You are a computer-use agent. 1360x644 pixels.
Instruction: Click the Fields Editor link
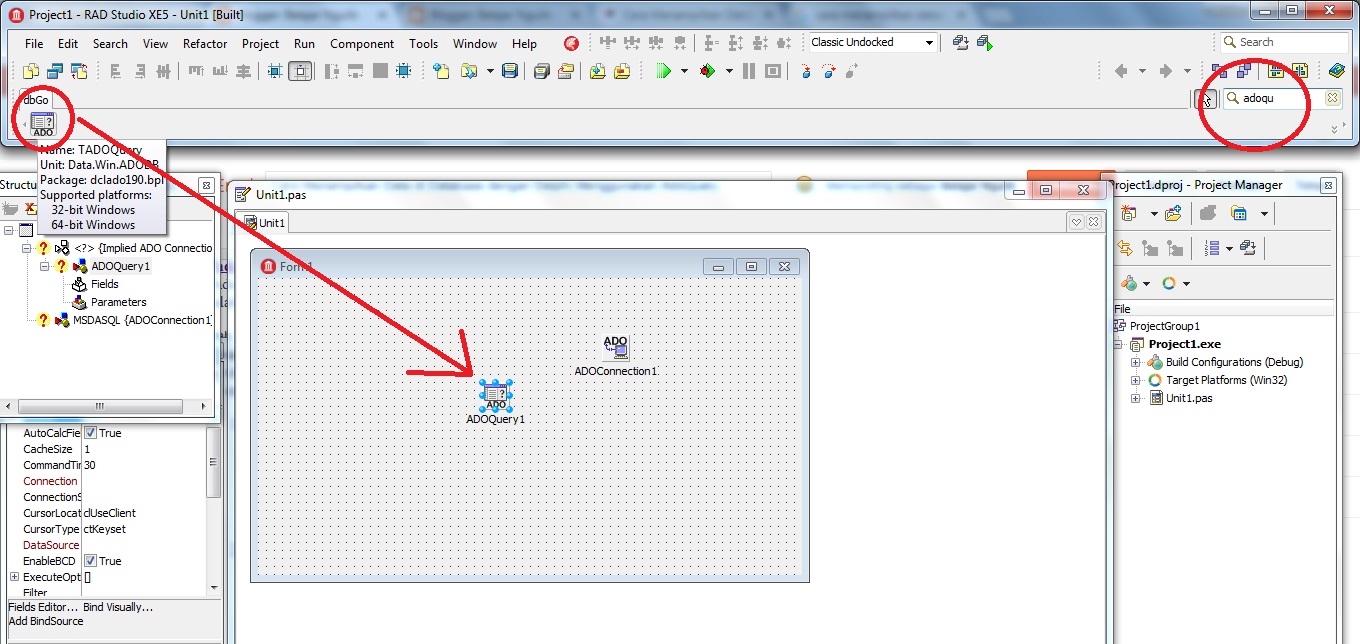(x=42, y=607)
